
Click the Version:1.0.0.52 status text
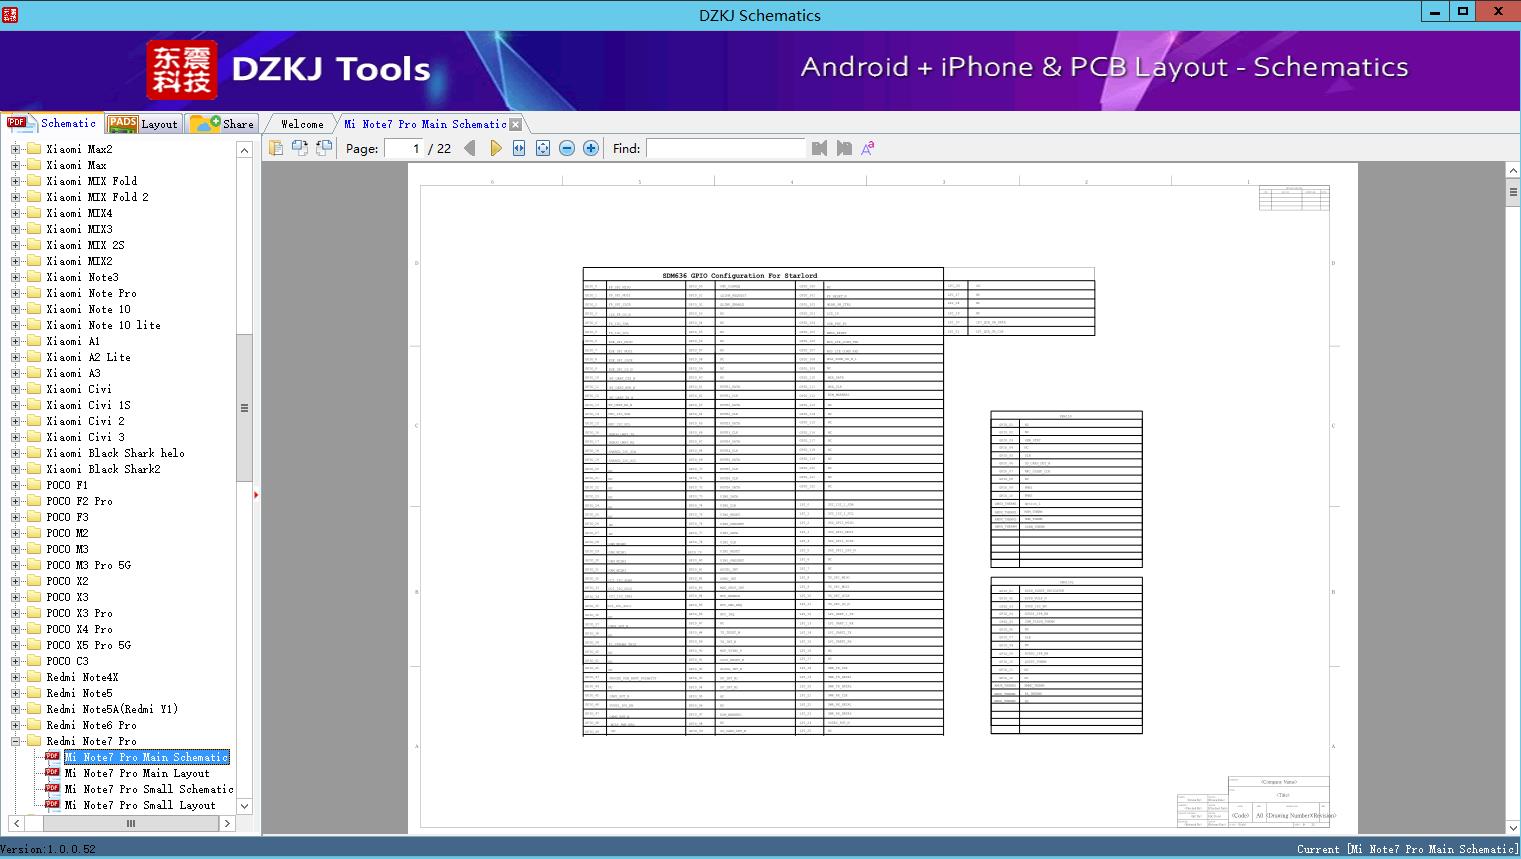coord(49,849)
